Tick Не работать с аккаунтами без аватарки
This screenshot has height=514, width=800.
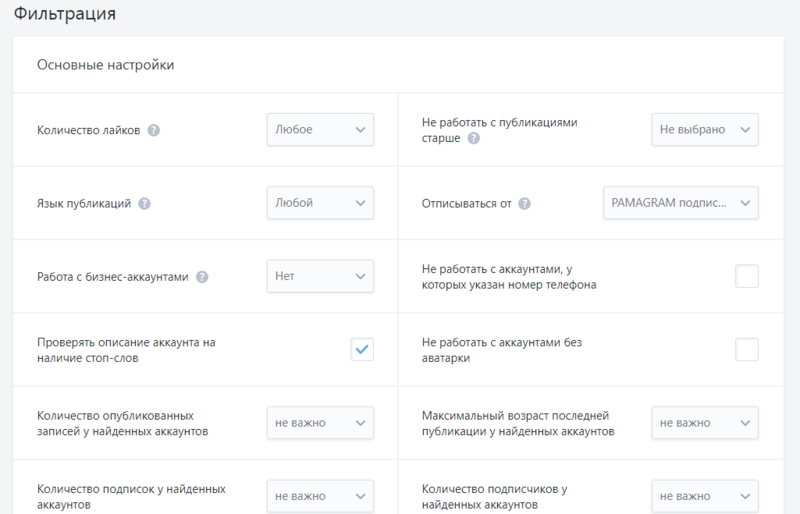pyautogui.click(x=746, y=349)
